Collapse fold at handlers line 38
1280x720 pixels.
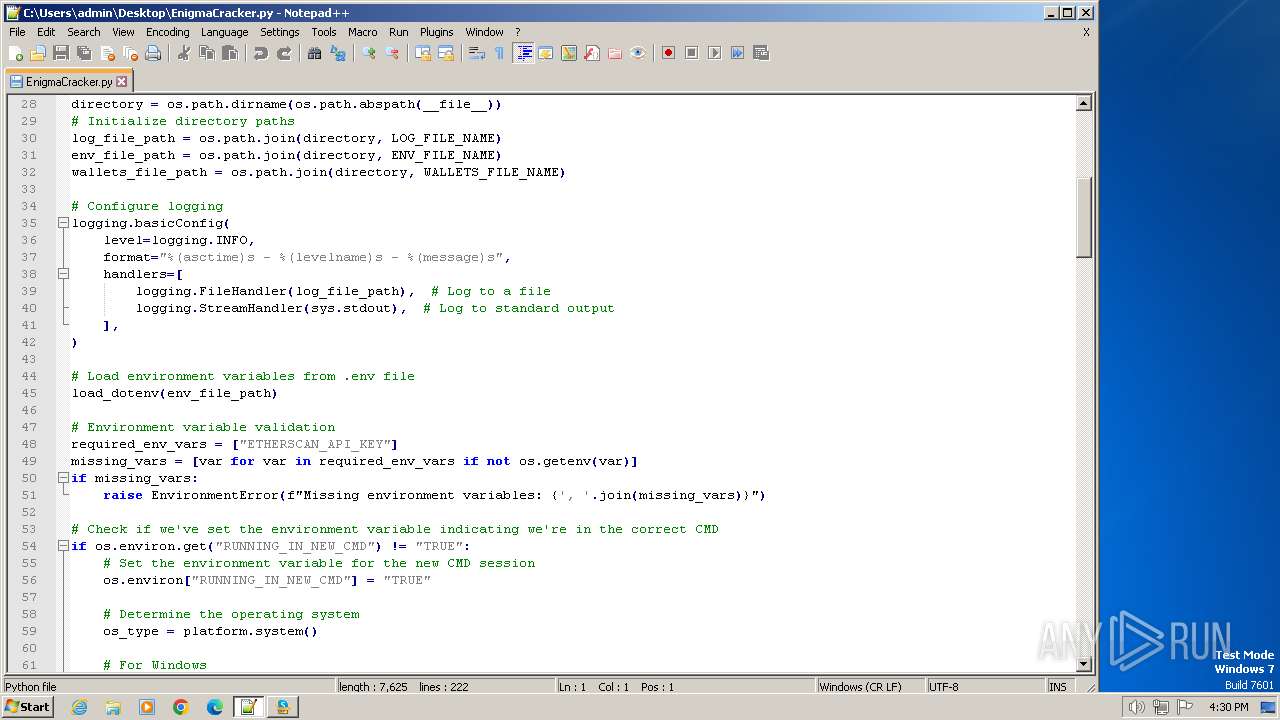point(63,274)
